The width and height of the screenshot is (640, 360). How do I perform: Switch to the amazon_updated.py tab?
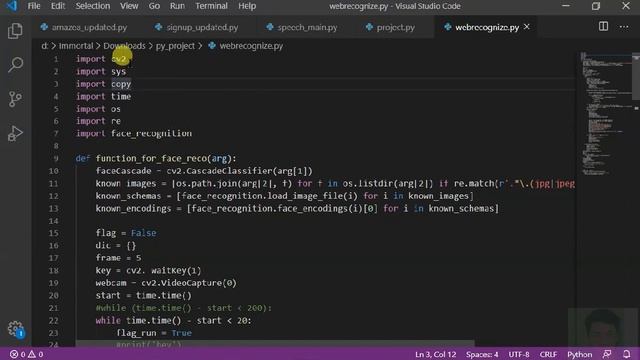click(x=89, y=27)
